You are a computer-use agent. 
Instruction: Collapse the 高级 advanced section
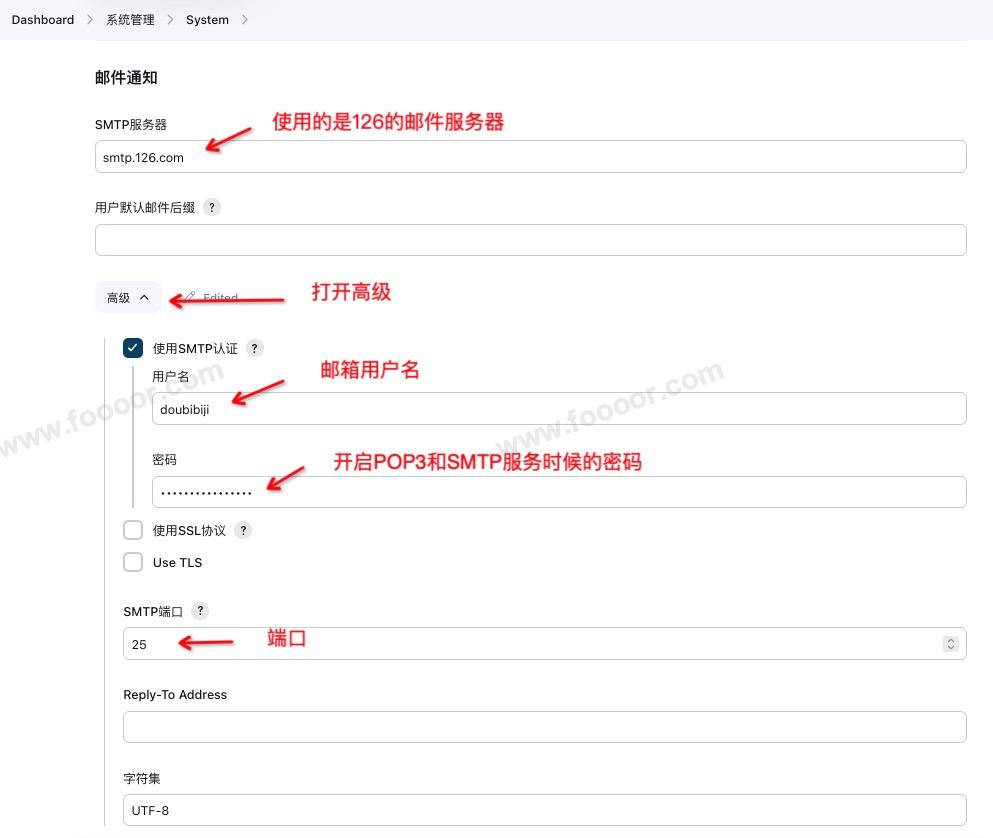click(x=128, y=298)
